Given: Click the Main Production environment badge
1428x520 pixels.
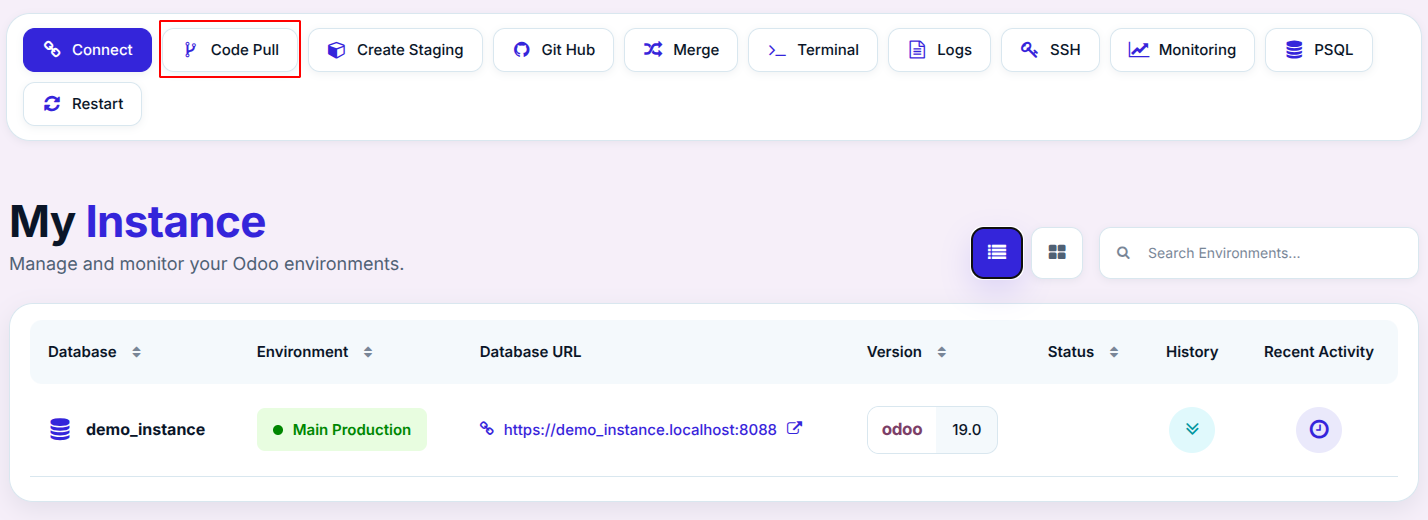Looking at the screenshot, I should (x=342, y=430).
